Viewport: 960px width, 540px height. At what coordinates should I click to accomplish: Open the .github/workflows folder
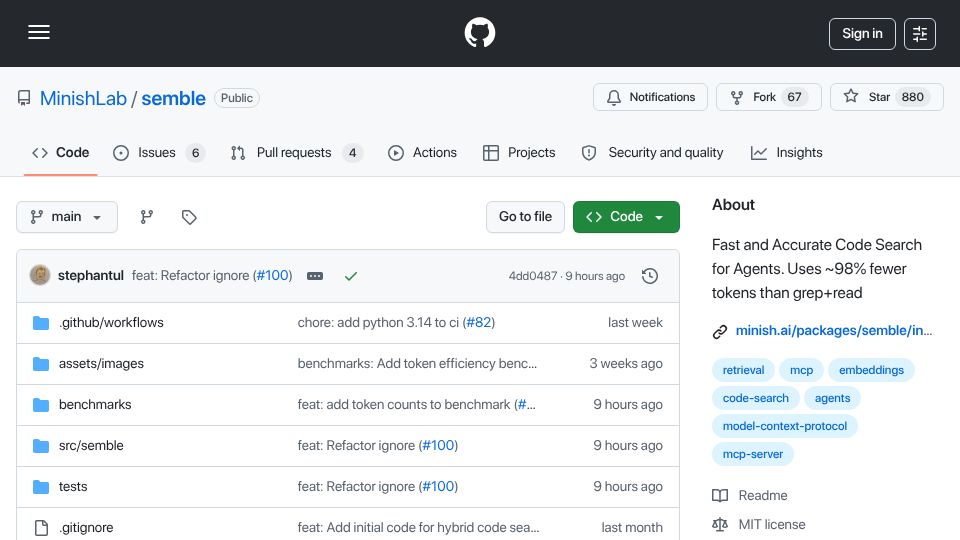pyautogui.click(x=111, y=323)
